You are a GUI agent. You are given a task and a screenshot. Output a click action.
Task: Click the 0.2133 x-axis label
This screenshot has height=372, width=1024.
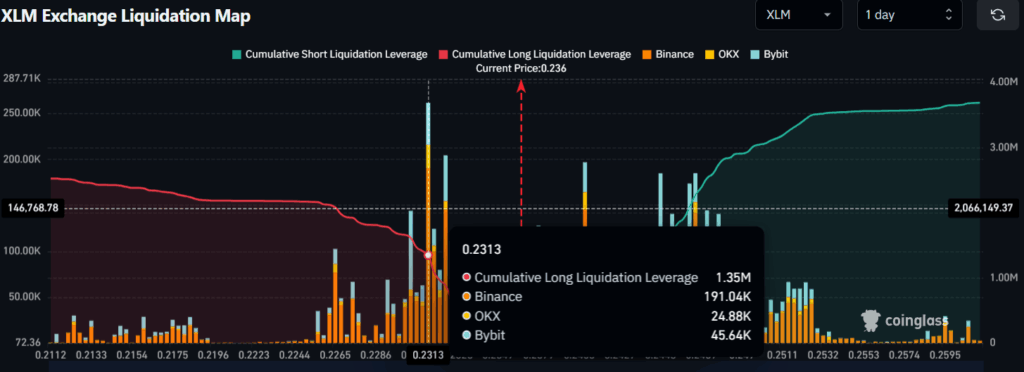(90, 356)
